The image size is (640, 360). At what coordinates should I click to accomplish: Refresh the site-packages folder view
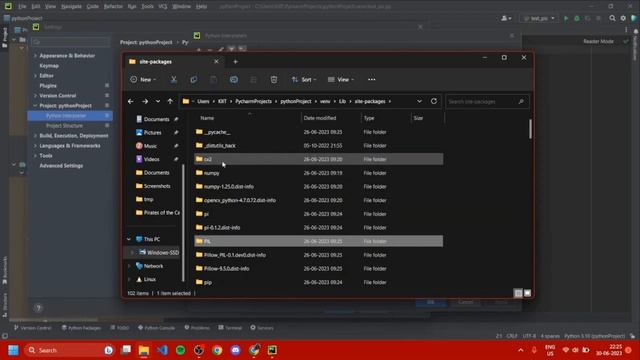(433, 101)
